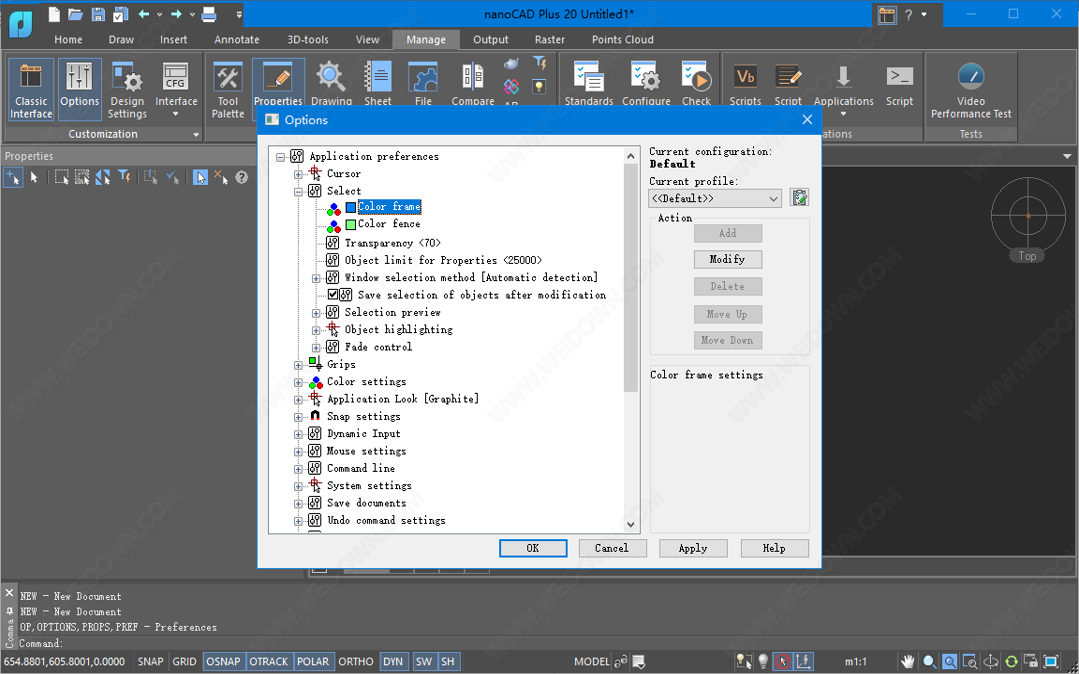Open the Points Cloud ribbon tab
1079x674 pixels.
[623, 39]
